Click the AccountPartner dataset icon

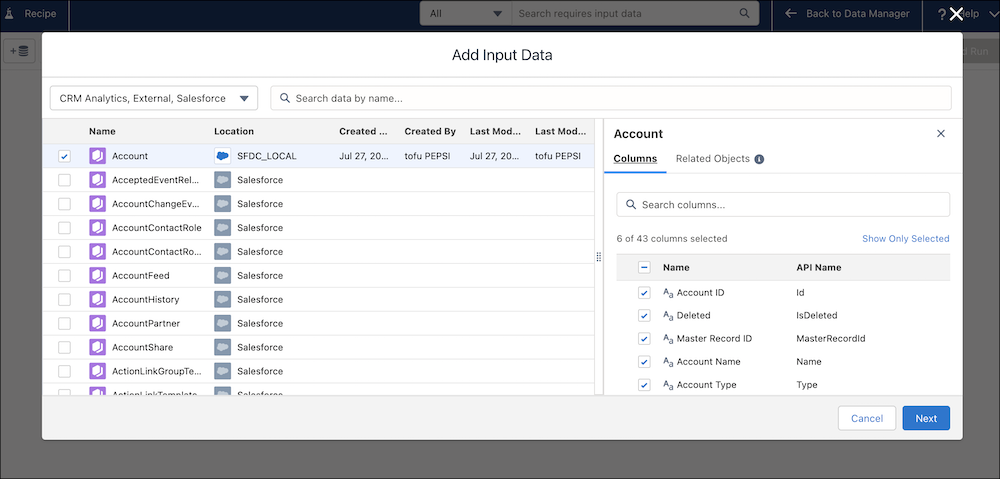(97, 323)
